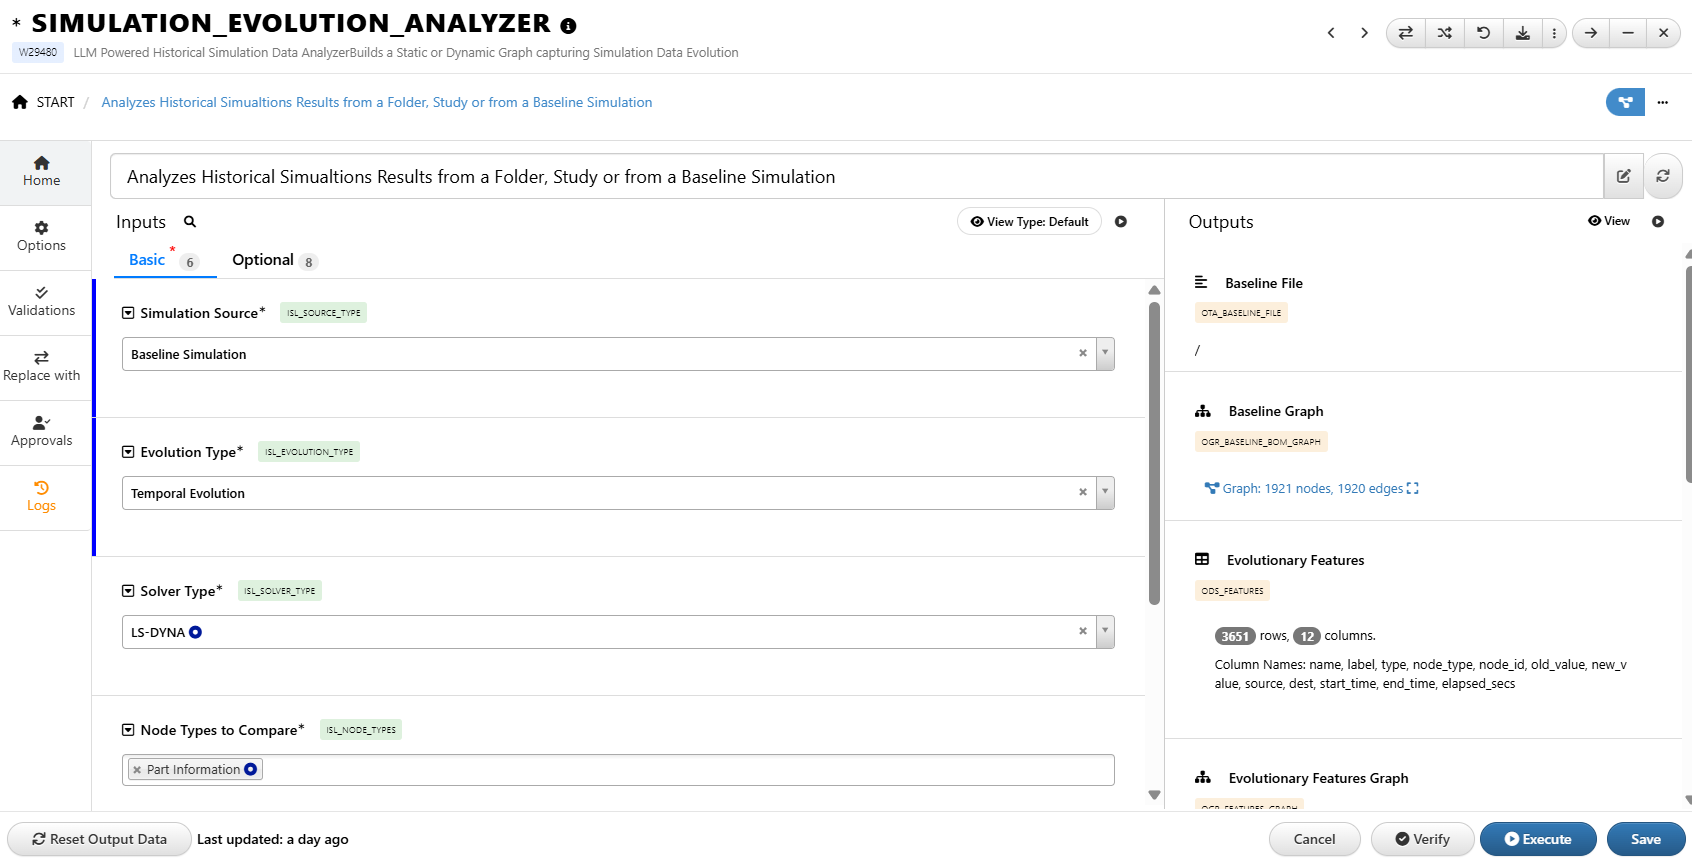Collapse the Evolution Type section
1692x859 pixels.
pos(128,452)
